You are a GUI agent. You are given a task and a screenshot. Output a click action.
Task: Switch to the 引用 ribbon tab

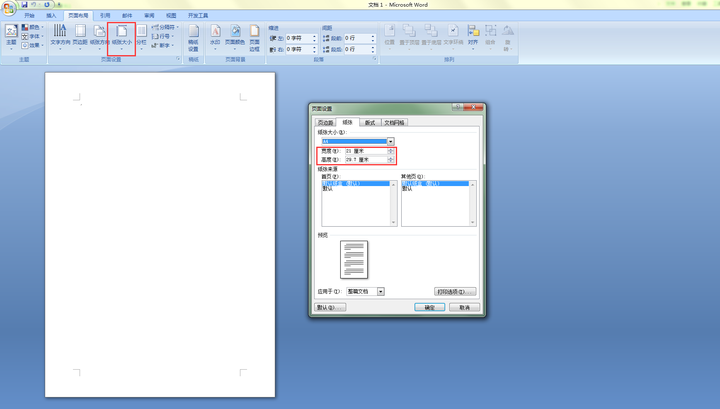point(105,16)
